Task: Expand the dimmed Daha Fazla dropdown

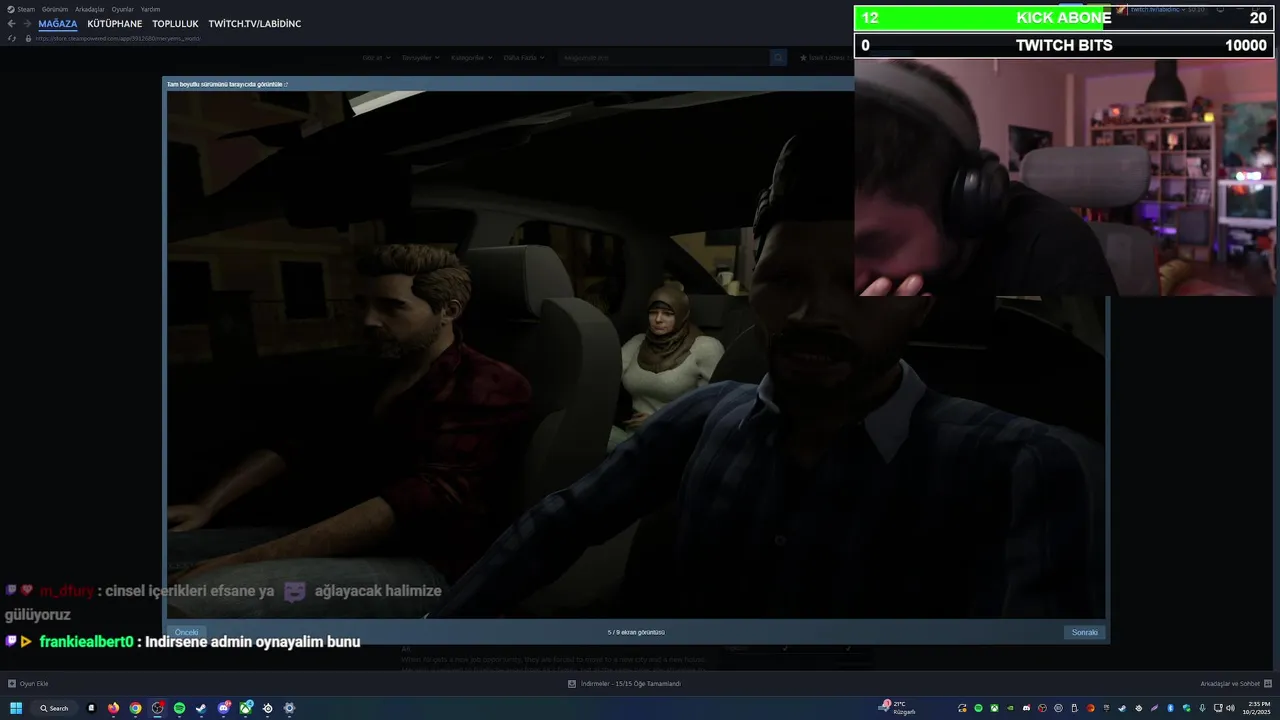Action: coord(524,58)
